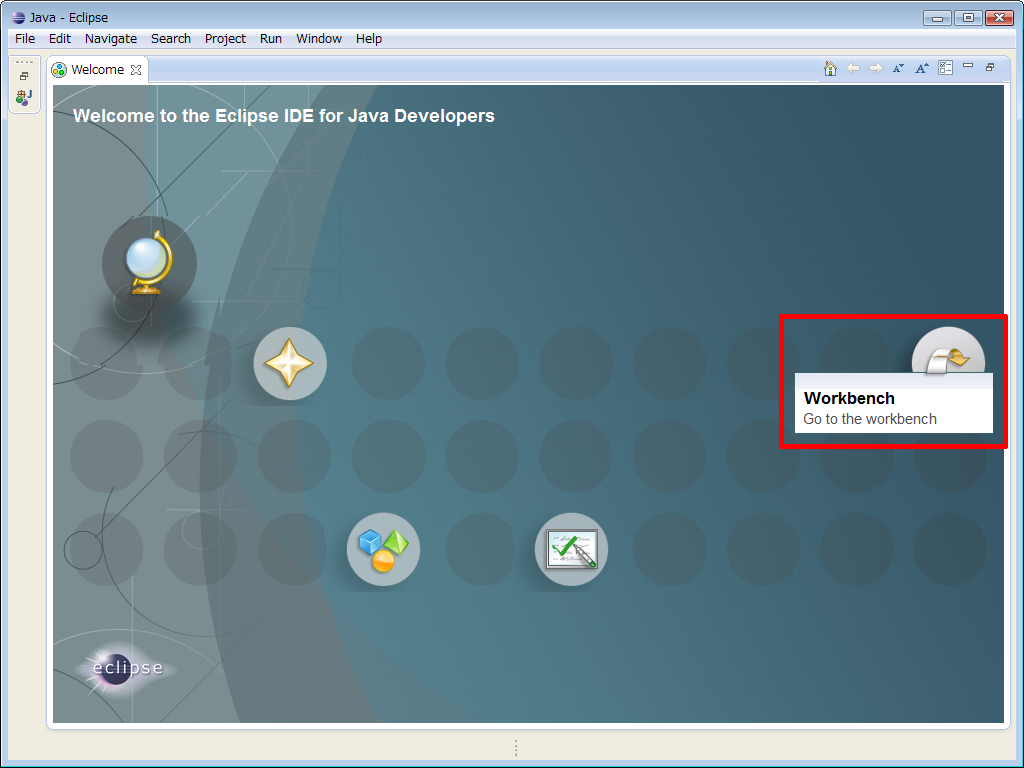The width and height of the screenshot is (1024, 768).
Task: Go to the Workbench arrow icon
Action: (x=948, y=353)
